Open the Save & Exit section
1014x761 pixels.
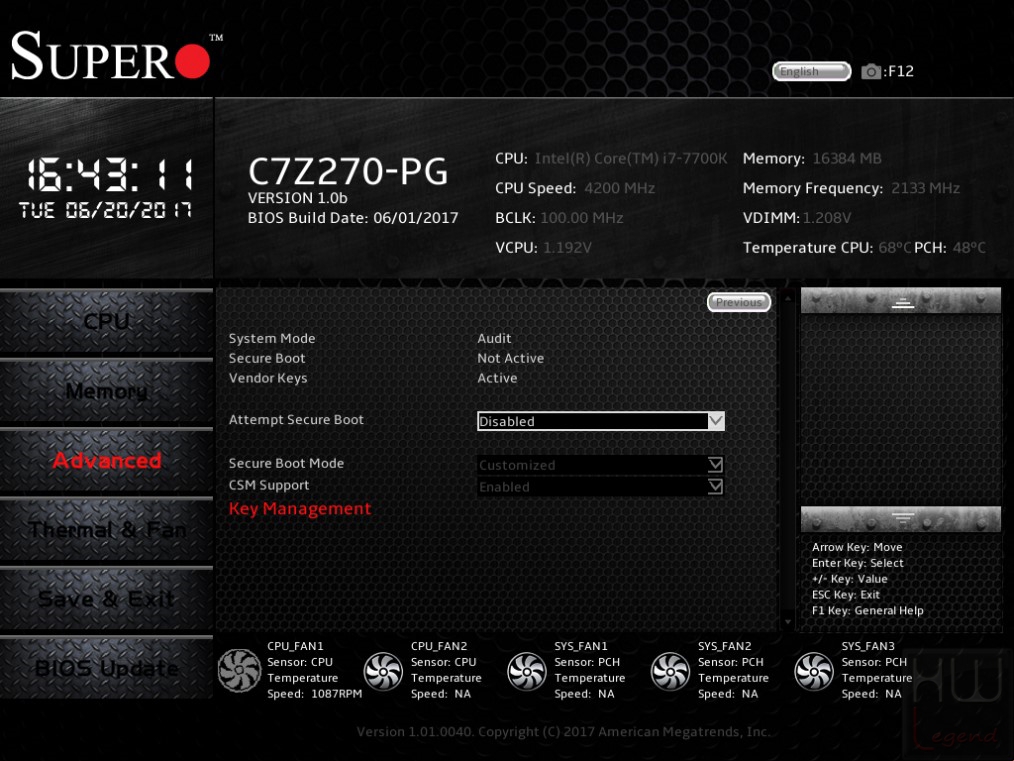pyautogui.click(x=107, y=599)
